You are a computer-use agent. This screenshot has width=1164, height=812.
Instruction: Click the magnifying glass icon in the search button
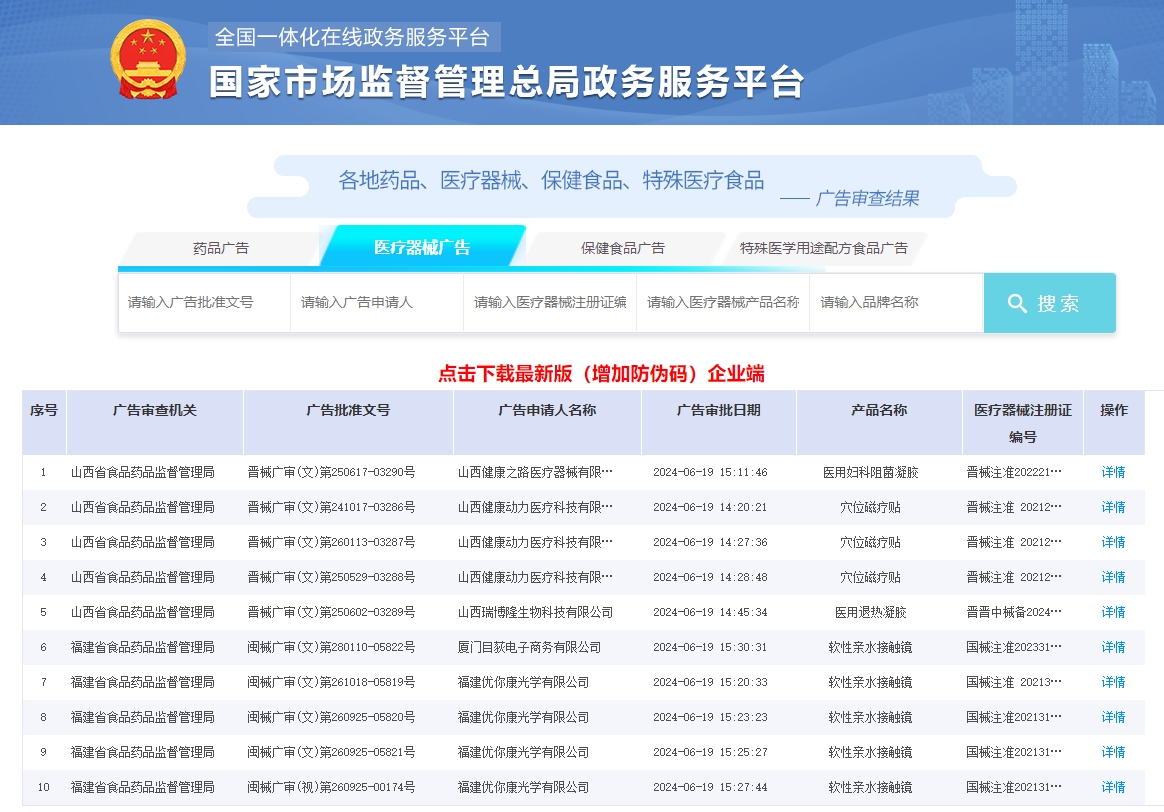tap(1018, 303)
